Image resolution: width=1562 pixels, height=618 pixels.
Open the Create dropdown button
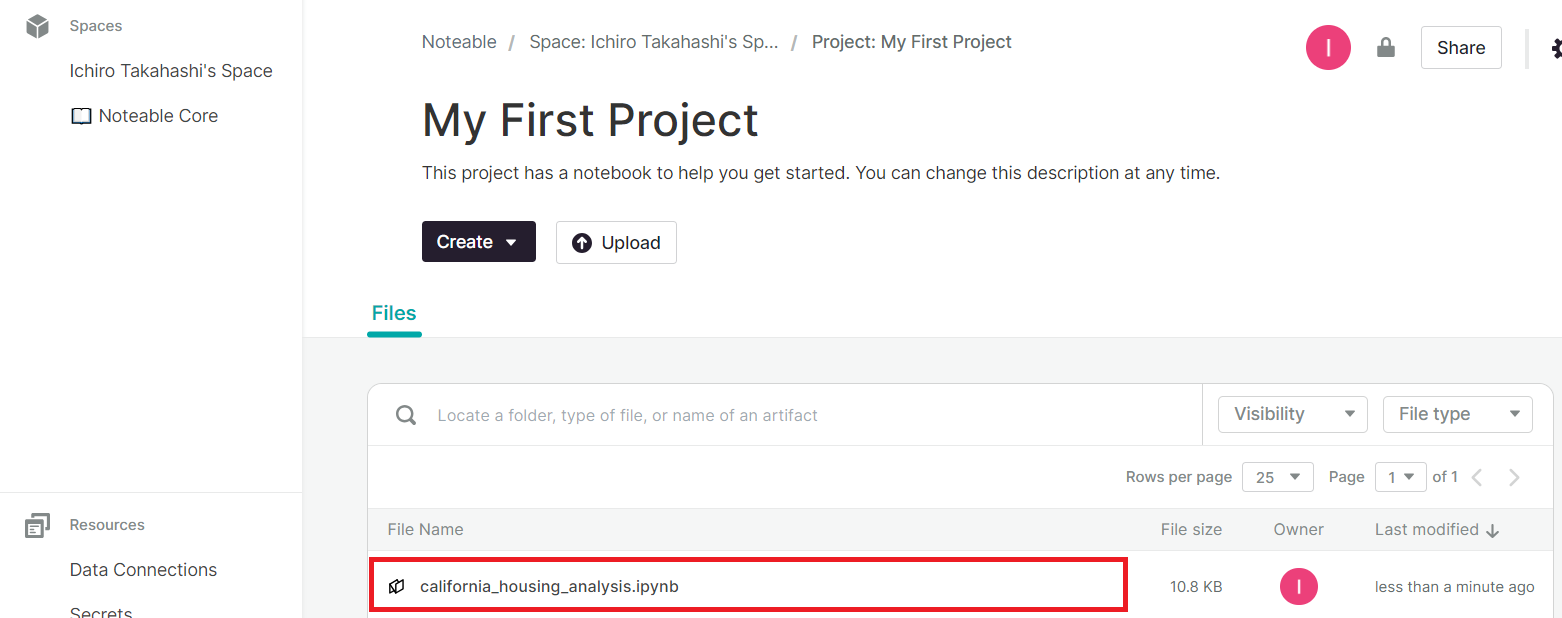pos(478,242)
